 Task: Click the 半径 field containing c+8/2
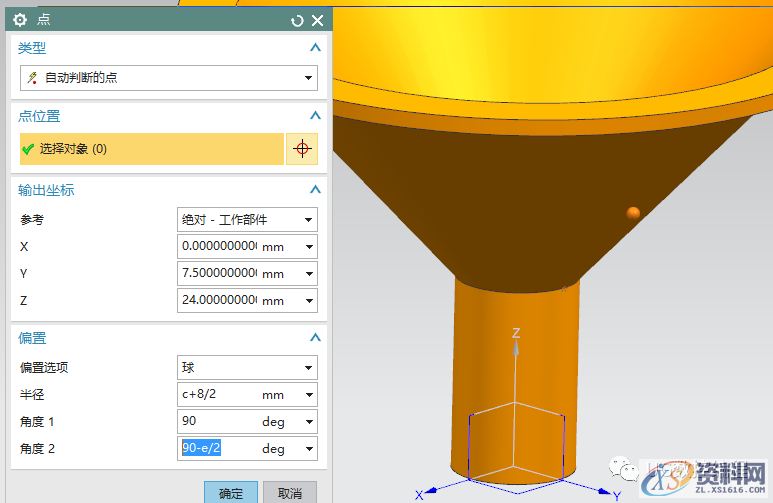pos(219,394)
